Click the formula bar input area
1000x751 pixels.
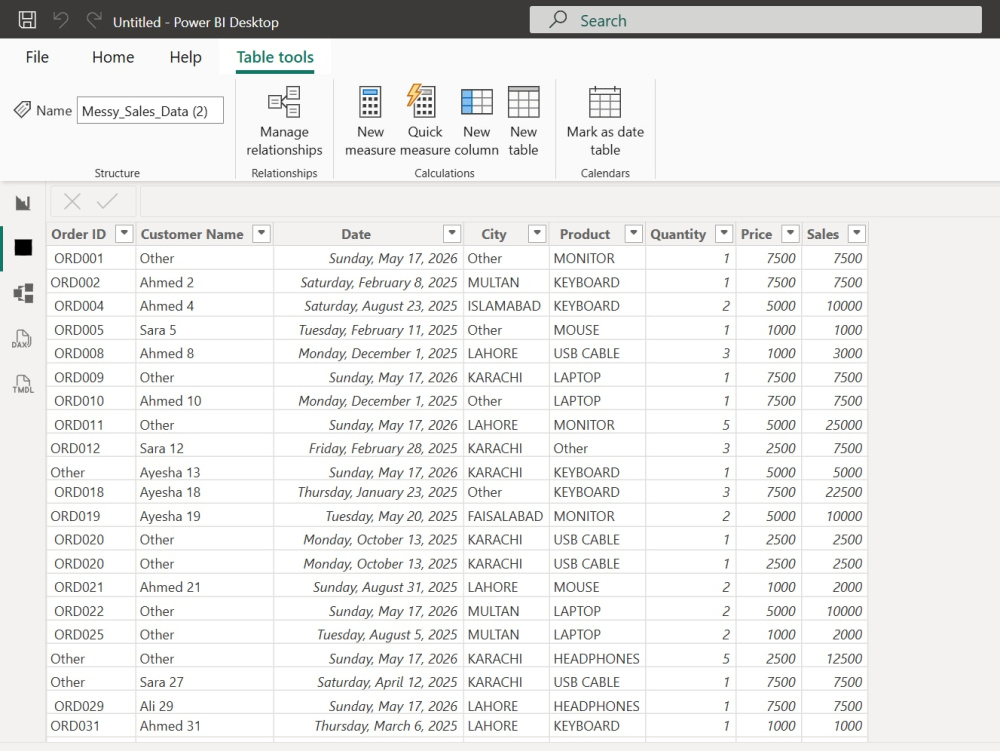(568, 202)
